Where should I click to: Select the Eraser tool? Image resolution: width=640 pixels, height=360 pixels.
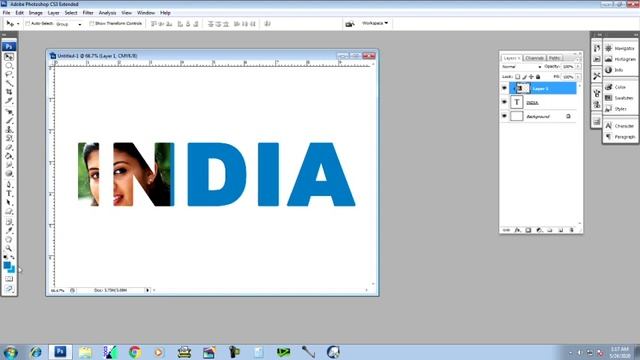click(9, 147)
